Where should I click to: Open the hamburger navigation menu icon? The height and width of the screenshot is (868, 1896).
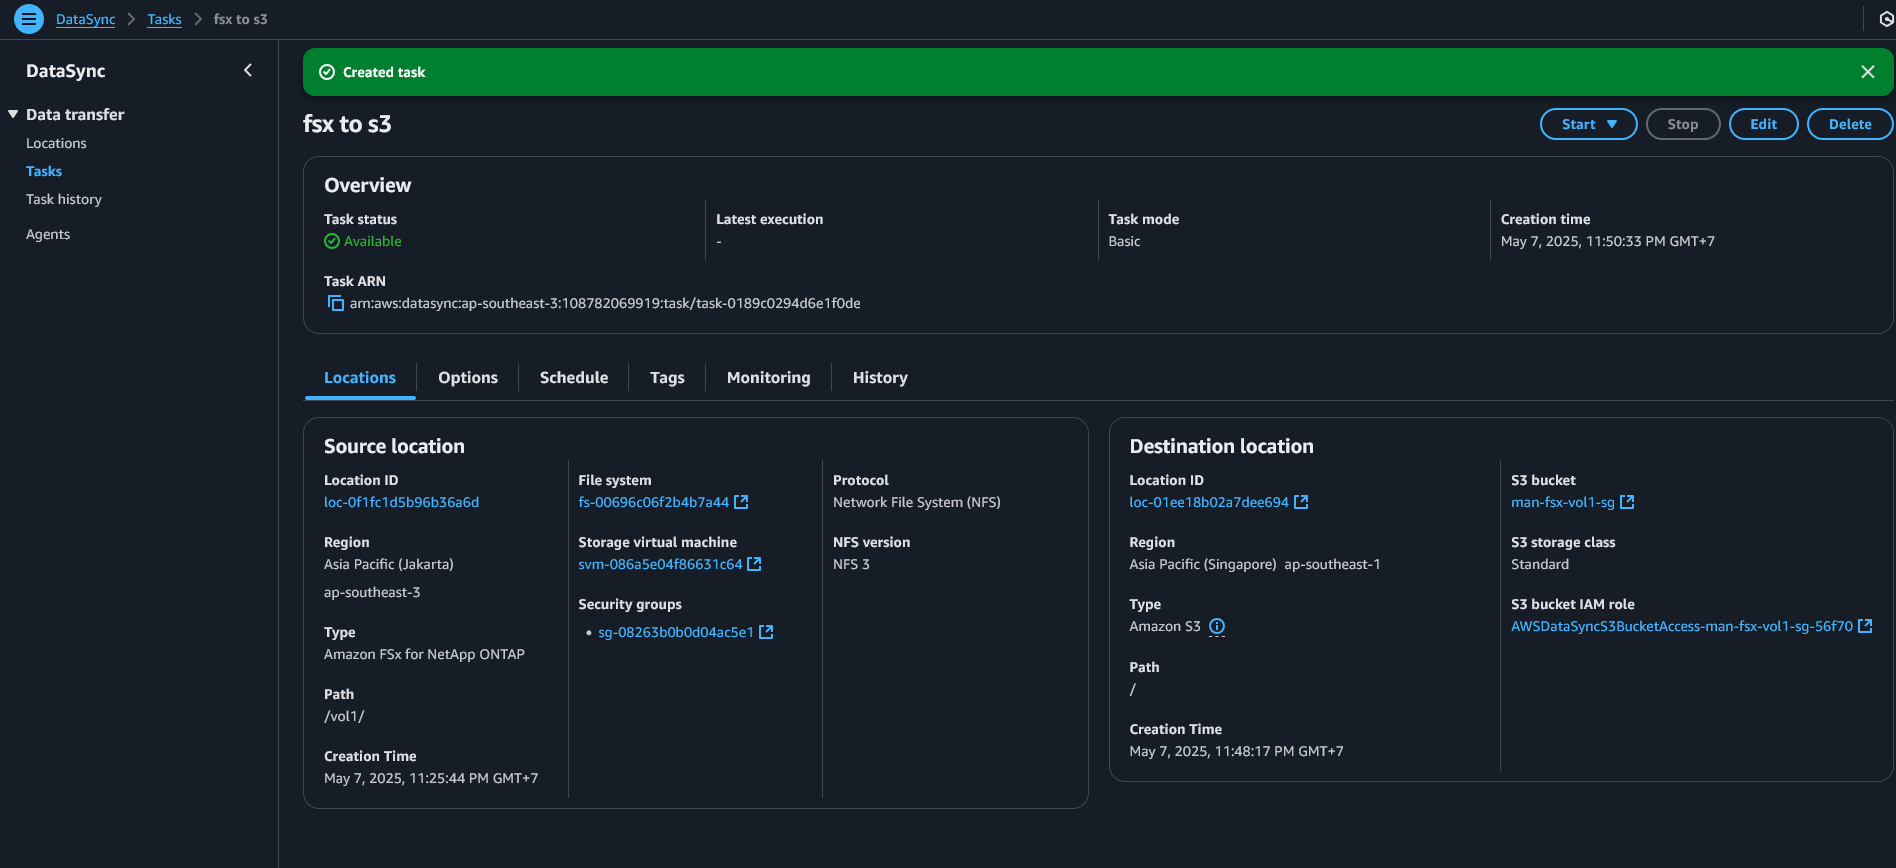pyautogui.click(x=29, y=18)
